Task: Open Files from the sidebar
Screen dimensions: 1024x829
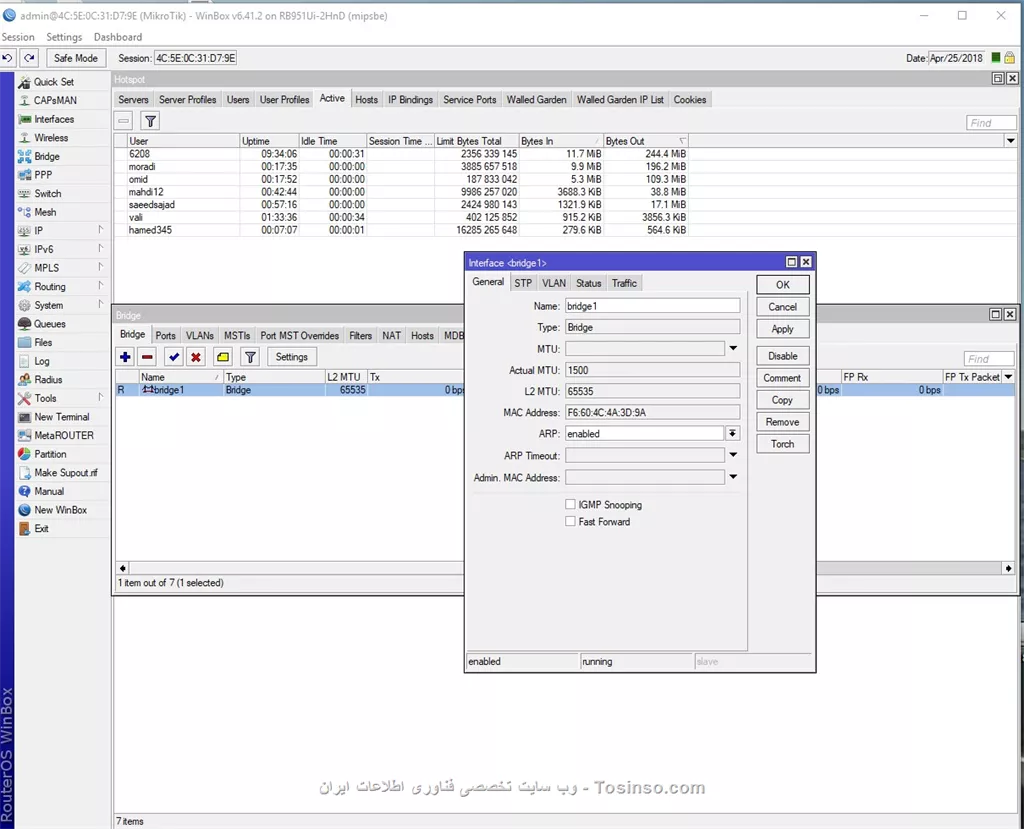Action: point(43,342)
